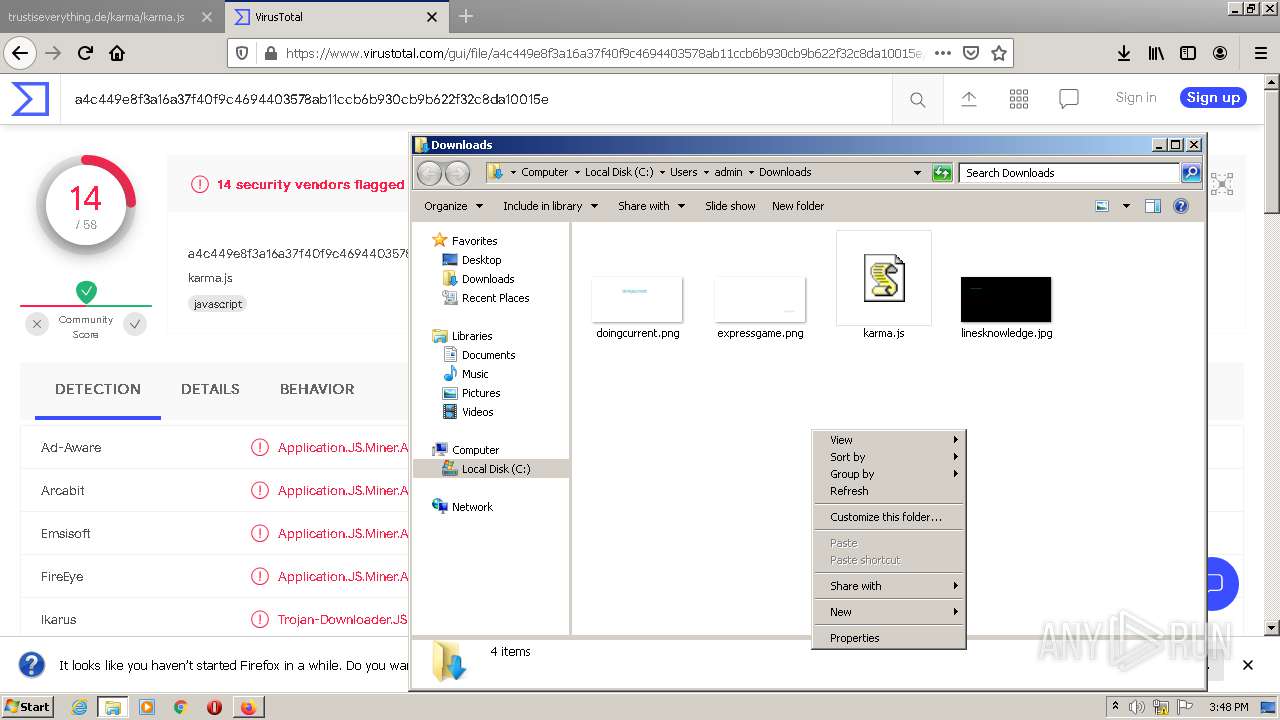Go to the Firefox home page
This screenshot has height=720, width=1280.
(x=117, y=53)
